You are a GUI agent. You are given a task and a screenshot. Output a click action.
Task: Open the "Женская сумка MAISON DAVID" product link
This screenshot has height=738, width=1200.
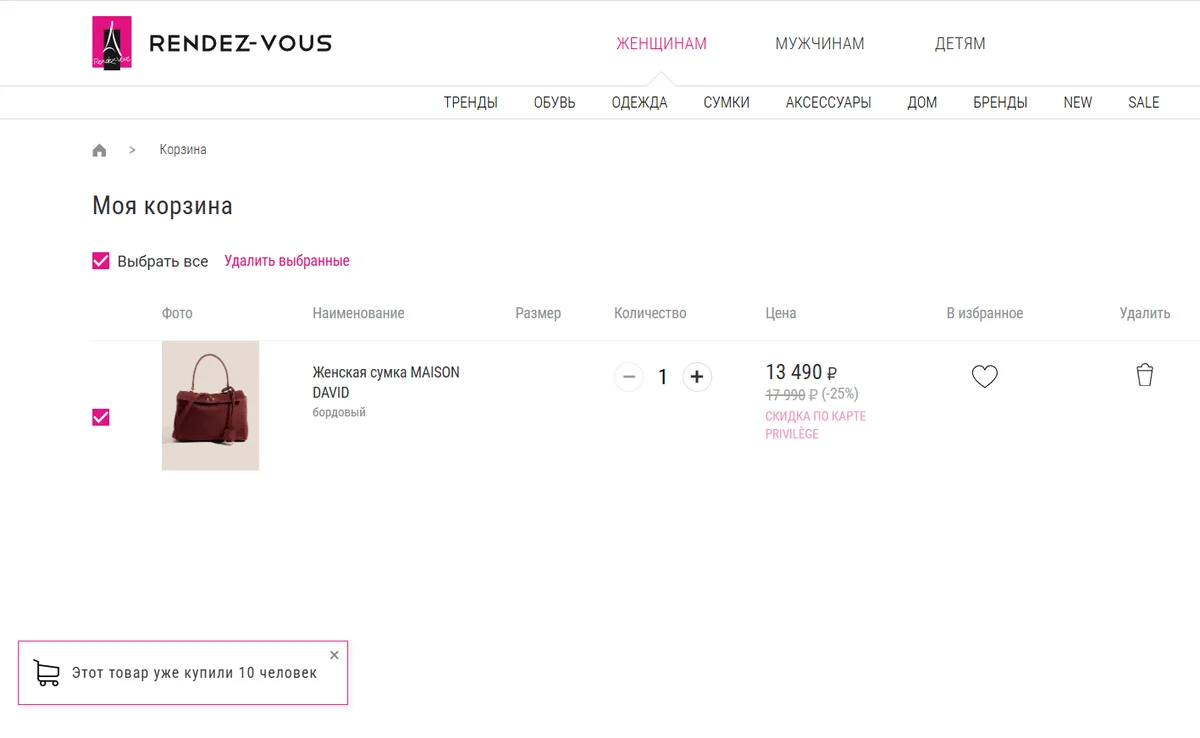[385, 382]
